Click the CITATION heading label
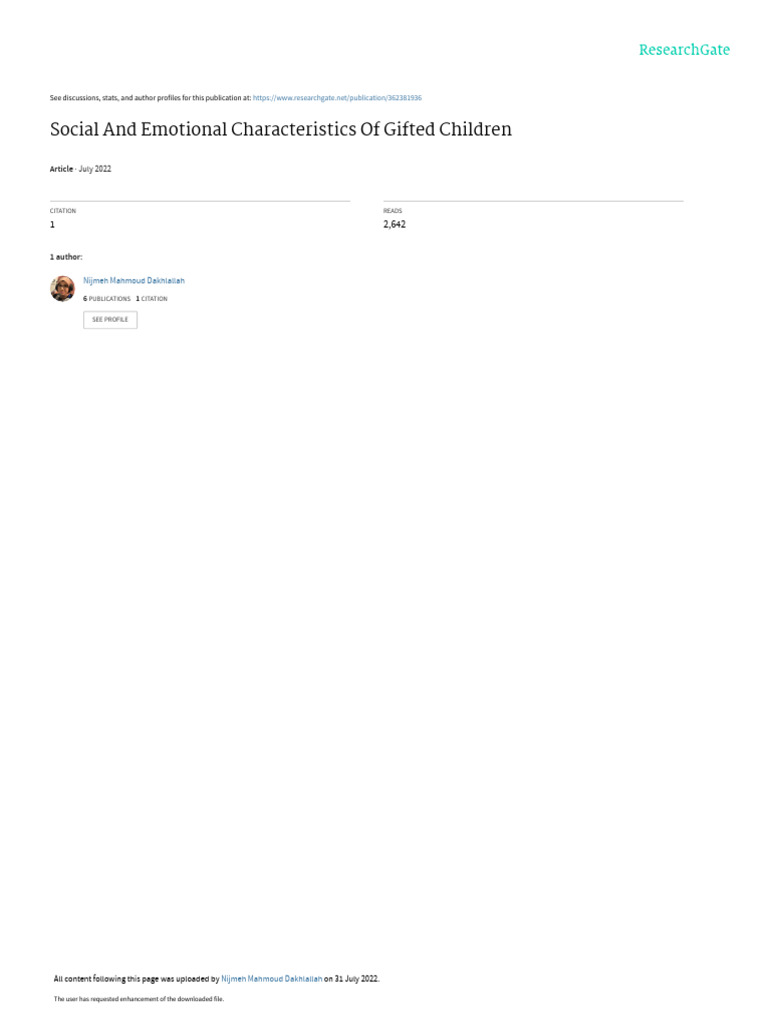Image resolution: width=768 pixels, height=1024 pixels. click(63, 211)
